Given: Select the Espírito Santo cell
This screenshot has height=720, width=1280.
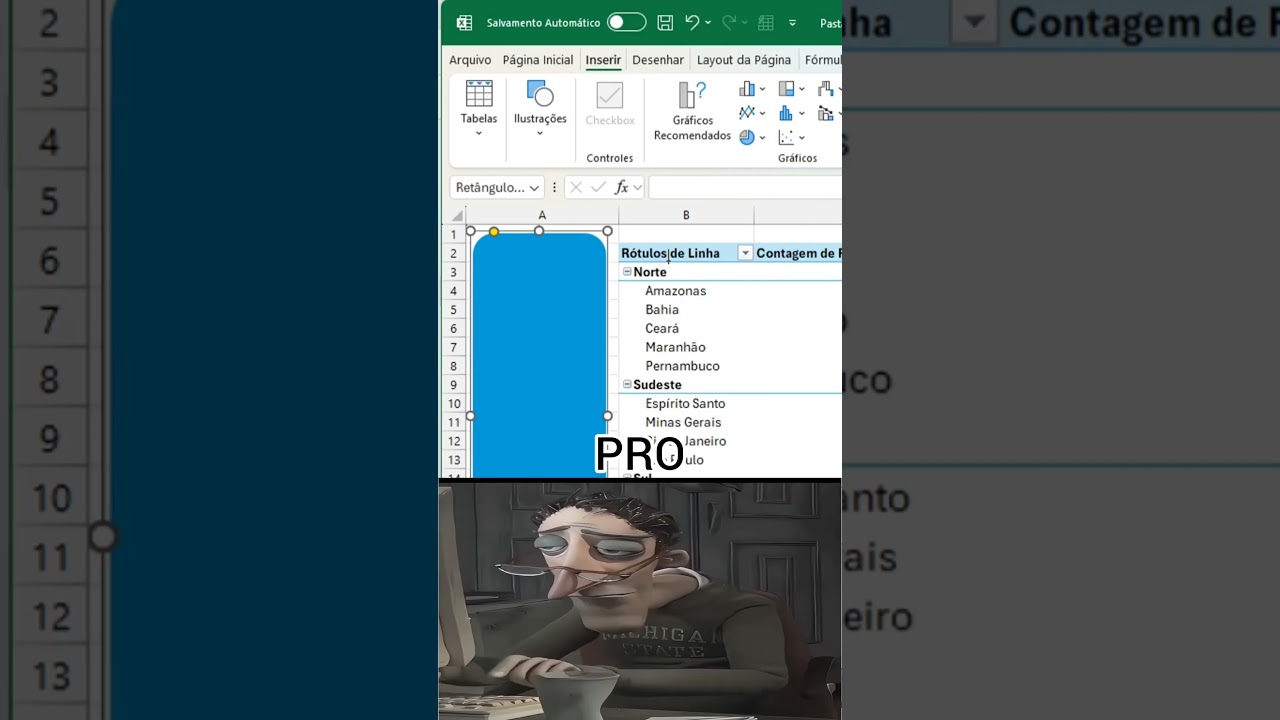Looking at the screenshot, I should tap(686, 404).
